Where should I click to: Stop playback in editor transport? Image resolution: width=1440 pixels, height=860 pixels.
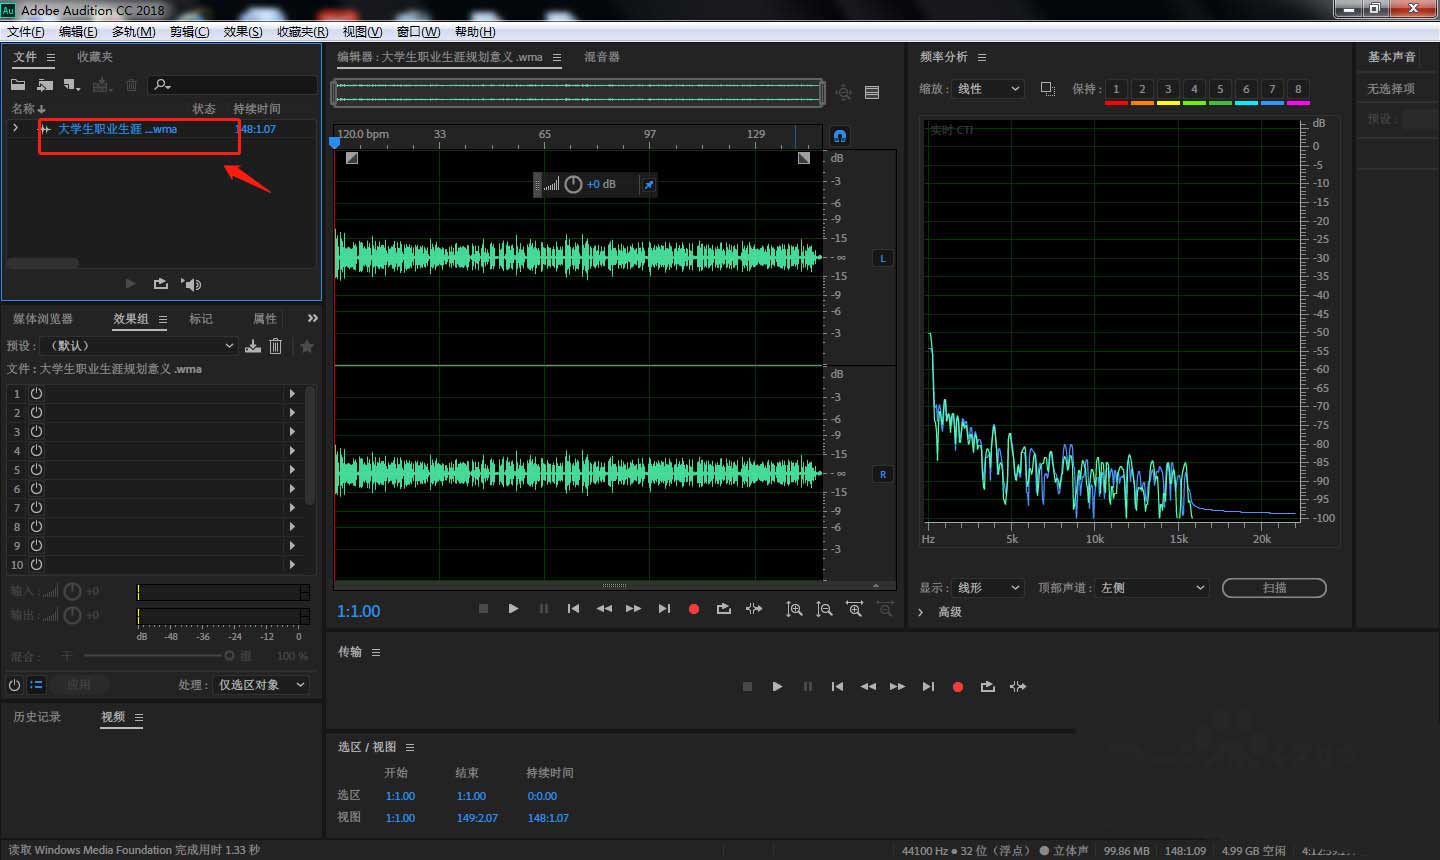tap(483, 609)
